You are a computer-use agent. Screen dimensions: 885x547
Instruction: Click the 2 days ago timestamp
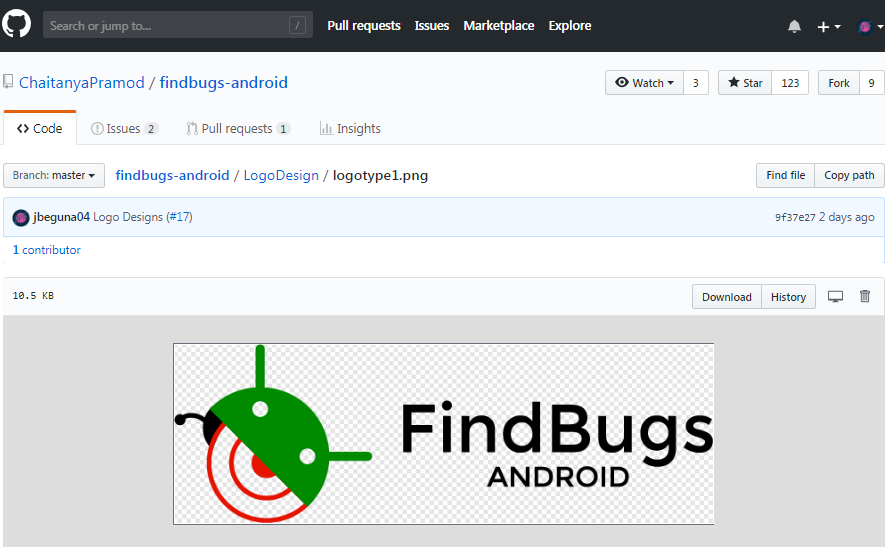[x=847, y=217]
